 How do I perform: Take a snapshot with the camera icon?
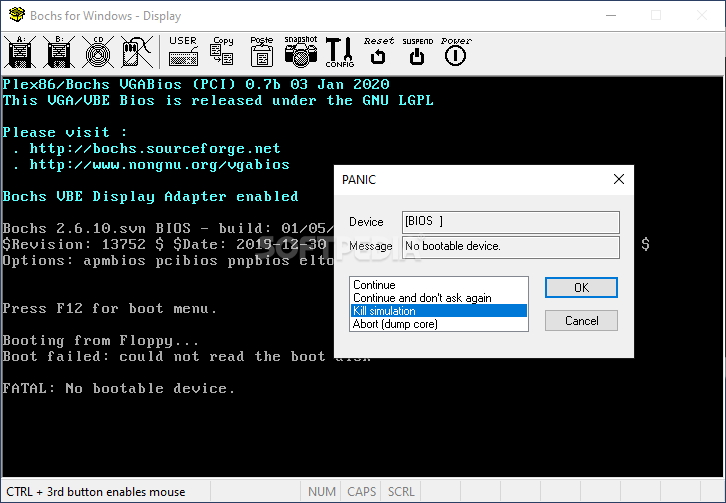pyautogui.click(x=300, y=52)
